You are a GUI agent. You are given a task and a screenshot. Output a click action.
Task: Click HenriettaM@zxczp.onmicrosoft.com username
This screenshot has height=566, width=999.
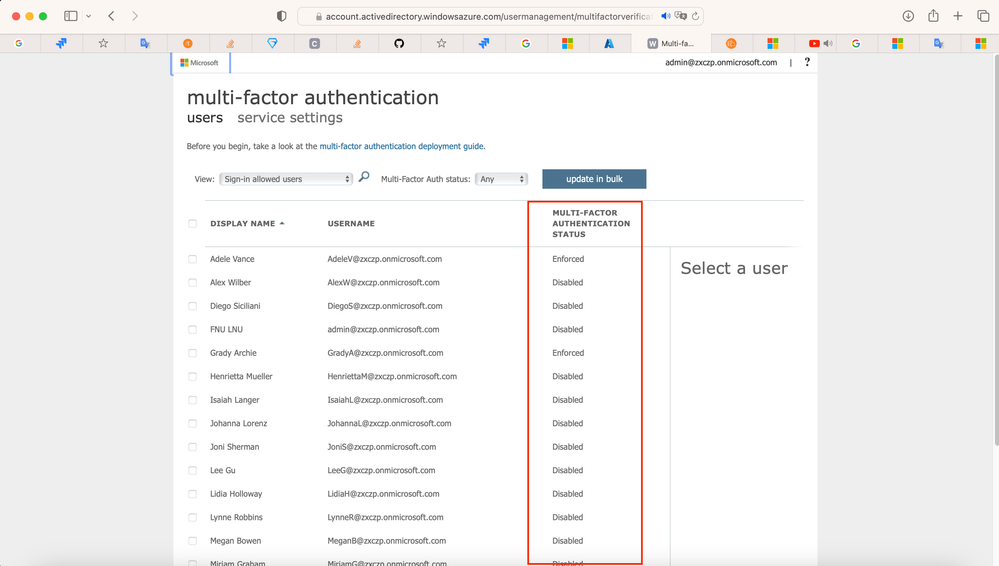coord(392,377)
